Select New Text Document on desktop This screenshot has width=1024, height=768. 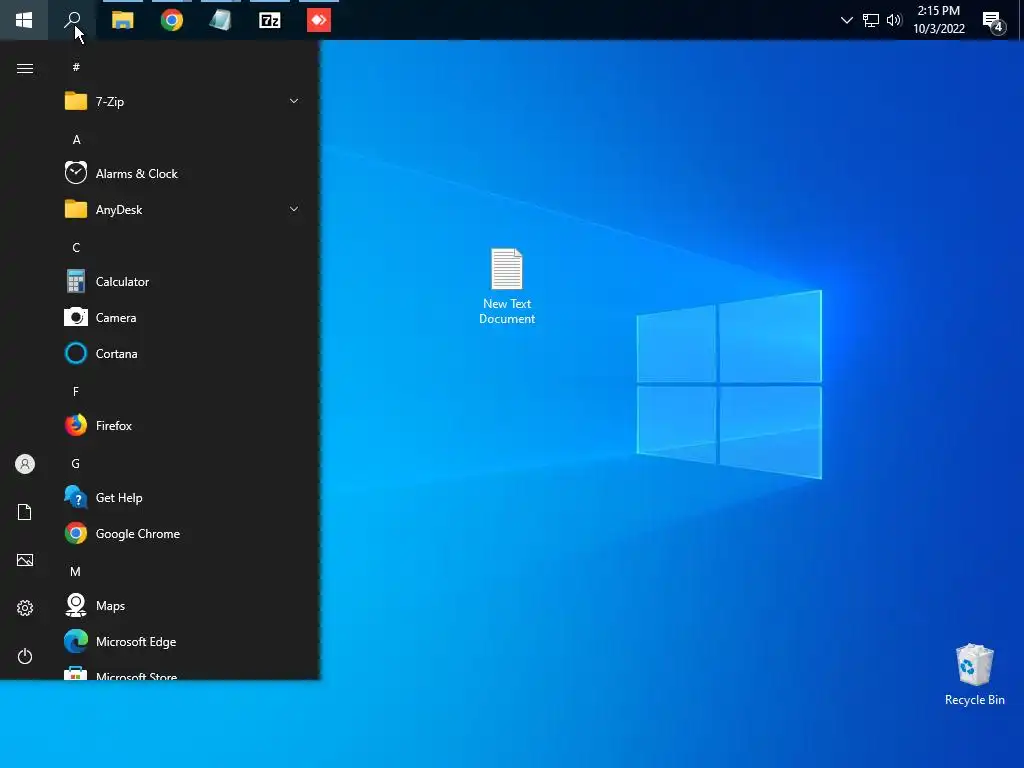click(x=507, y=286)
